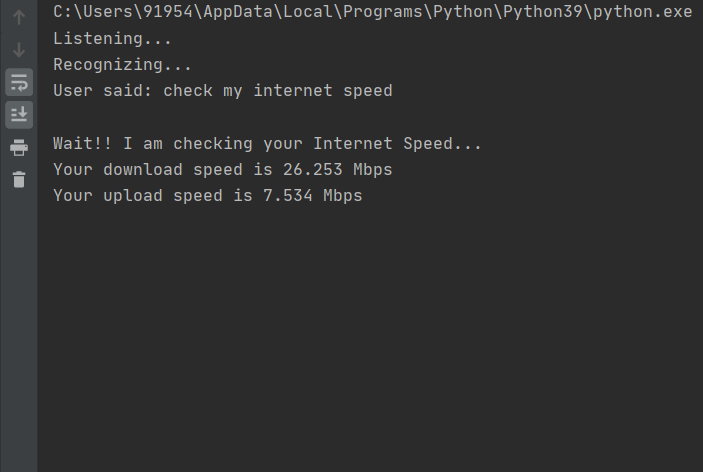Screen dimensions: 703x472
Task: Click the 'check my internet speed' phrase
Action: pos(278,91)
